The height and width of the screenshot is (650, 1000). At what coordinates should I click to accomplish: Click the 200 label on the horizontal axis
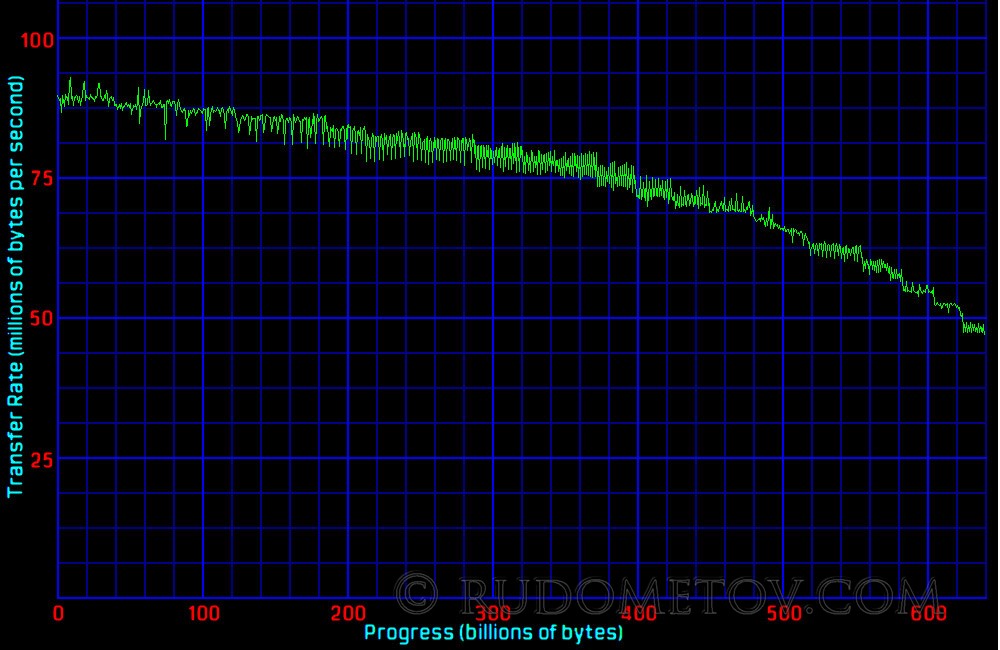pos(348,612)
